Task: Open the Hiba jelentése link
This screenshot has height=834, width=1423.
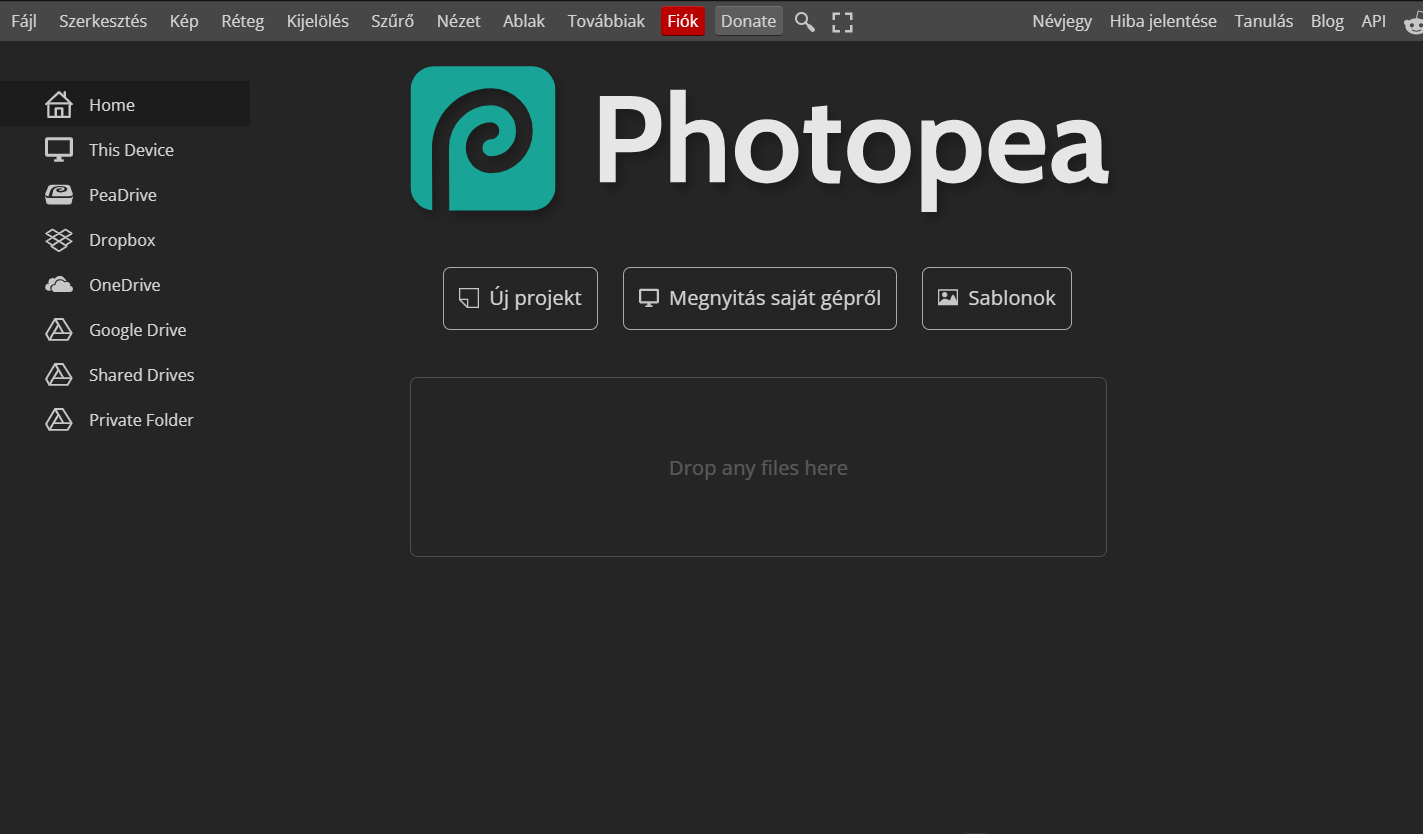Action: click(1163, 21)
